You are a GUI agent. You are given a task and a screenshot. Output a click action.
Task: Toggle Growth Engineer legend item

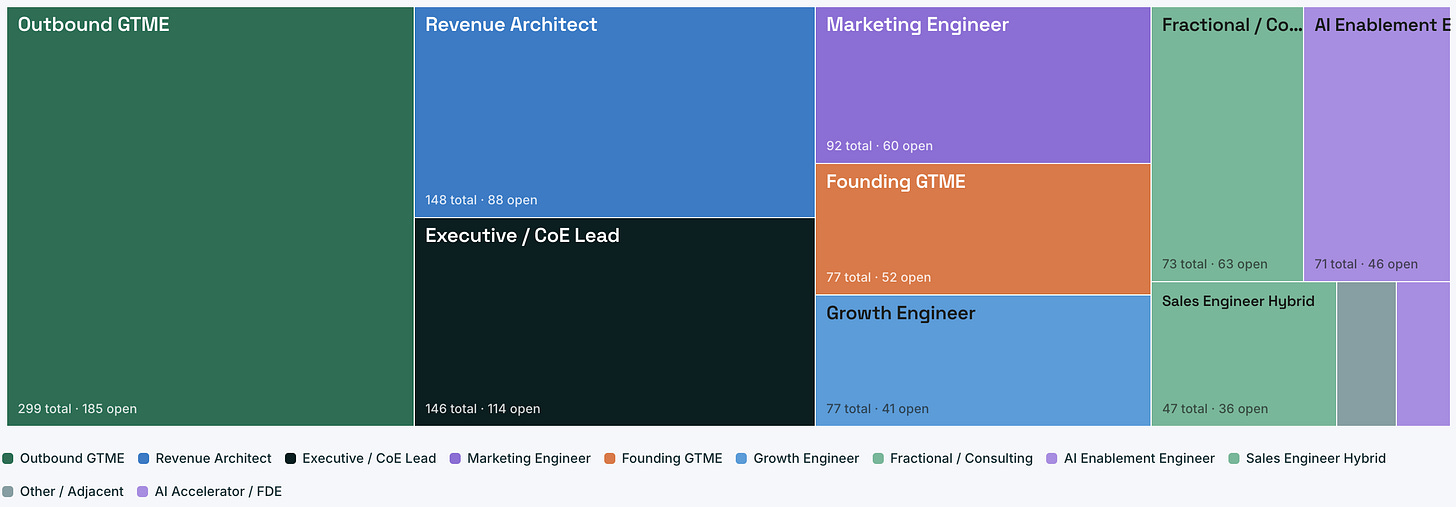pos(797,459)
